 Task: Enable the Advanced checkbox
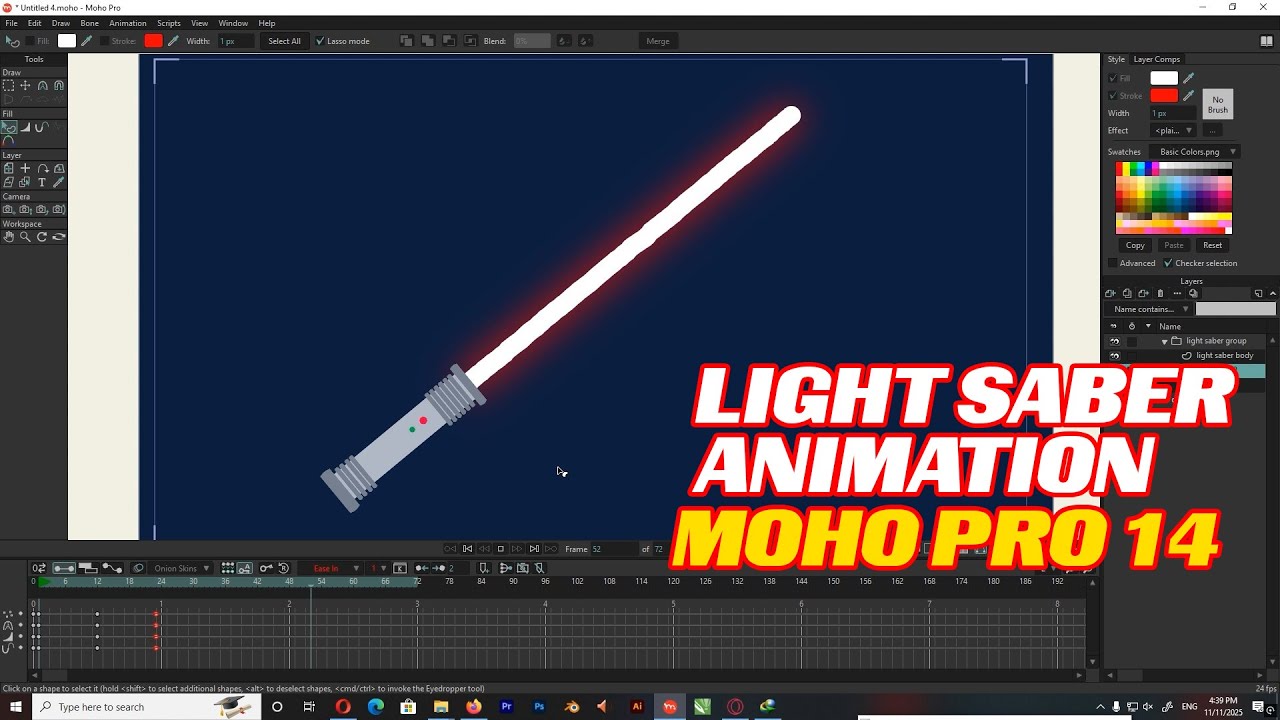click(x=1113, y=263)
